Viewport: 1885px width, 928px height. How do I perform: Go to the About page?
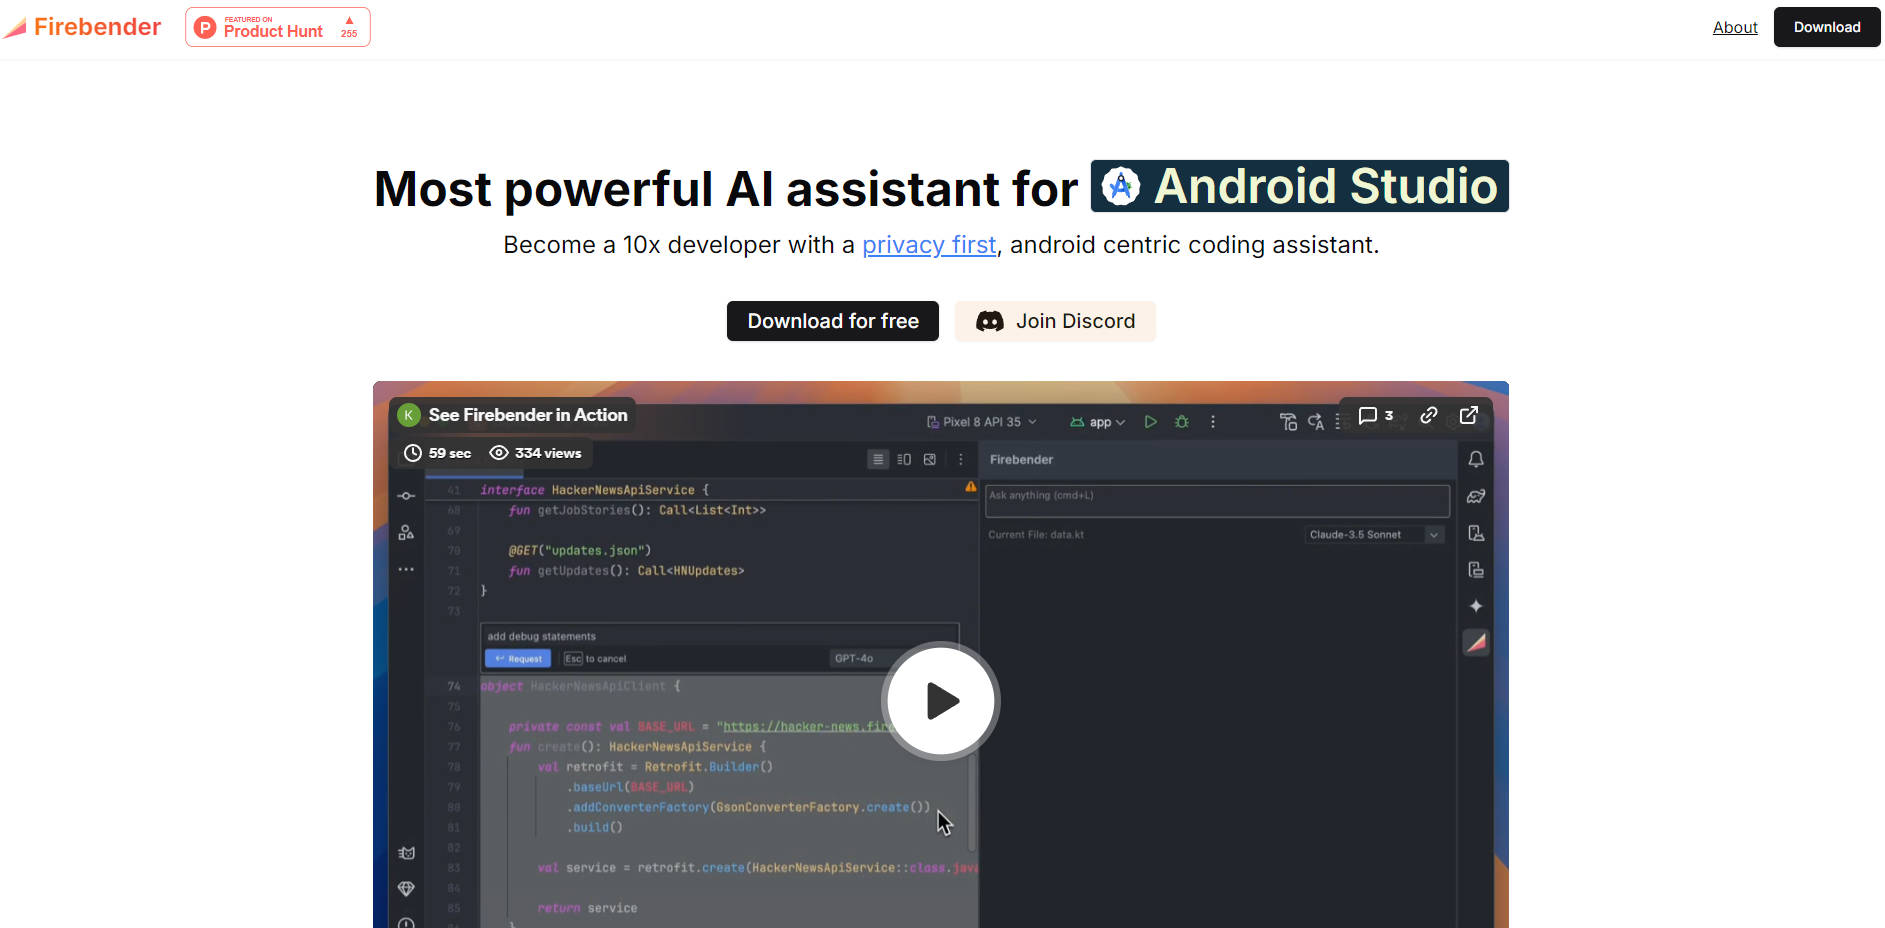tap(1734, 27)
